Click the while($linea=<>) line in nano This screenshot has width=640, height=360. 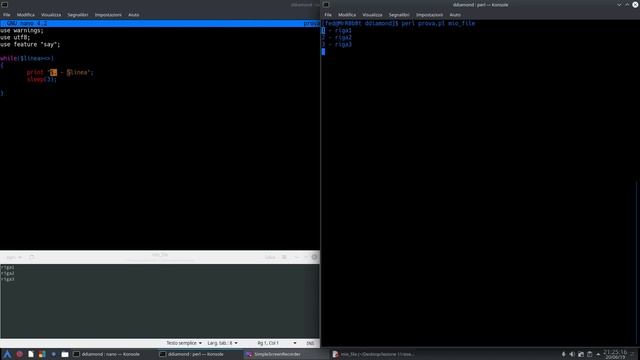pyautogui.click(x=27, y=58)
